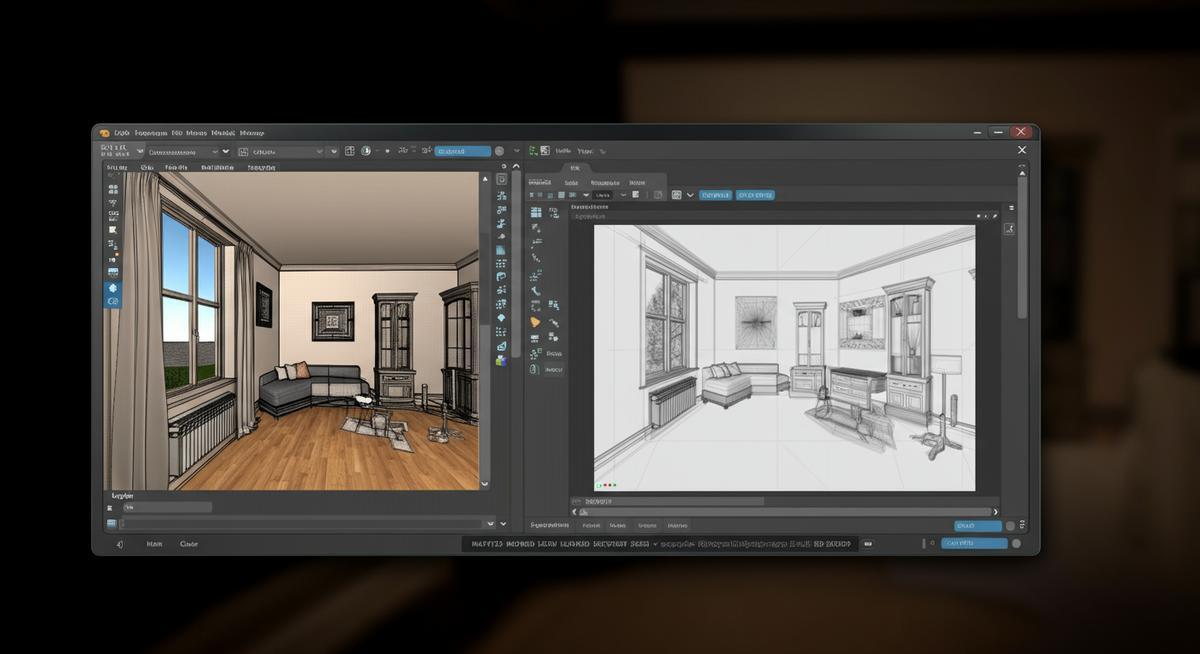Select the handset-shaped tool in wireframe panel toolbar
Screen dimensions: 1200x654
535,291
